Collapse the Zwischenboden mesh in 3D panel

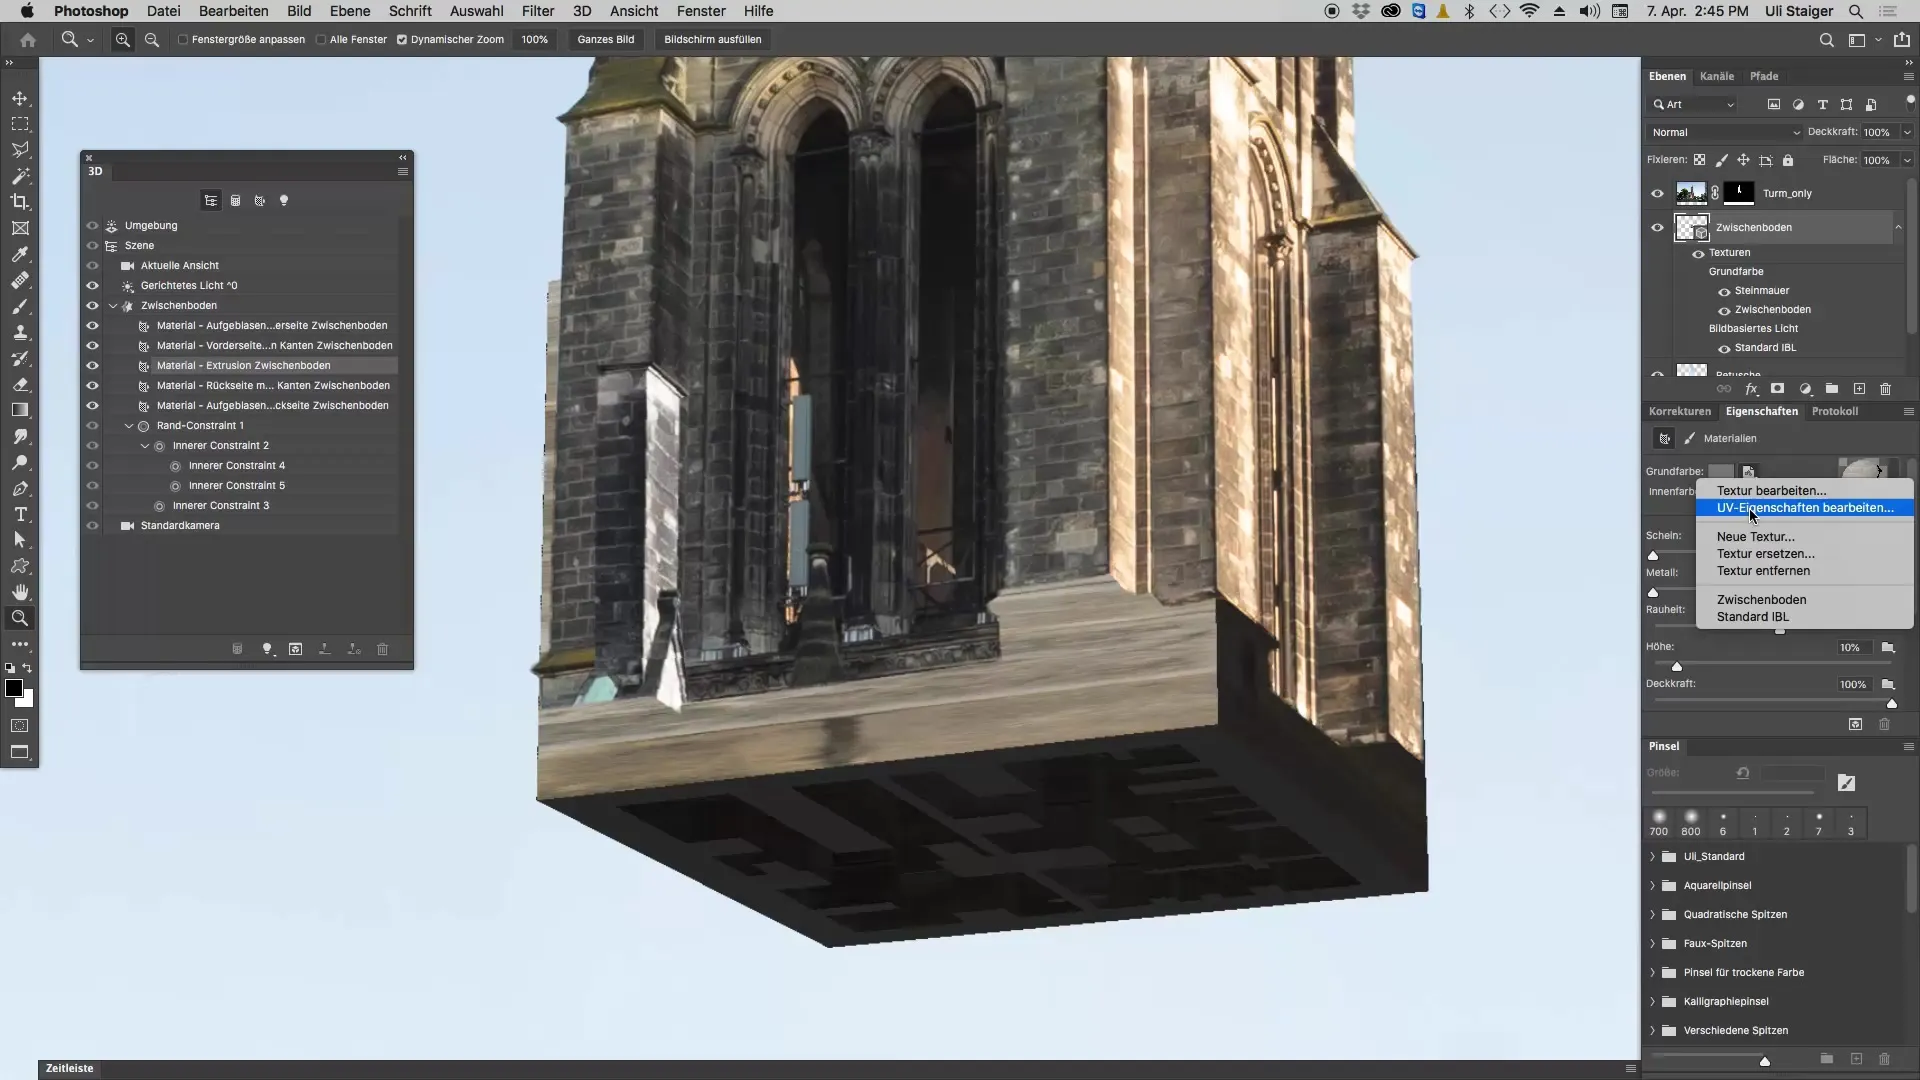coord(113,306)
